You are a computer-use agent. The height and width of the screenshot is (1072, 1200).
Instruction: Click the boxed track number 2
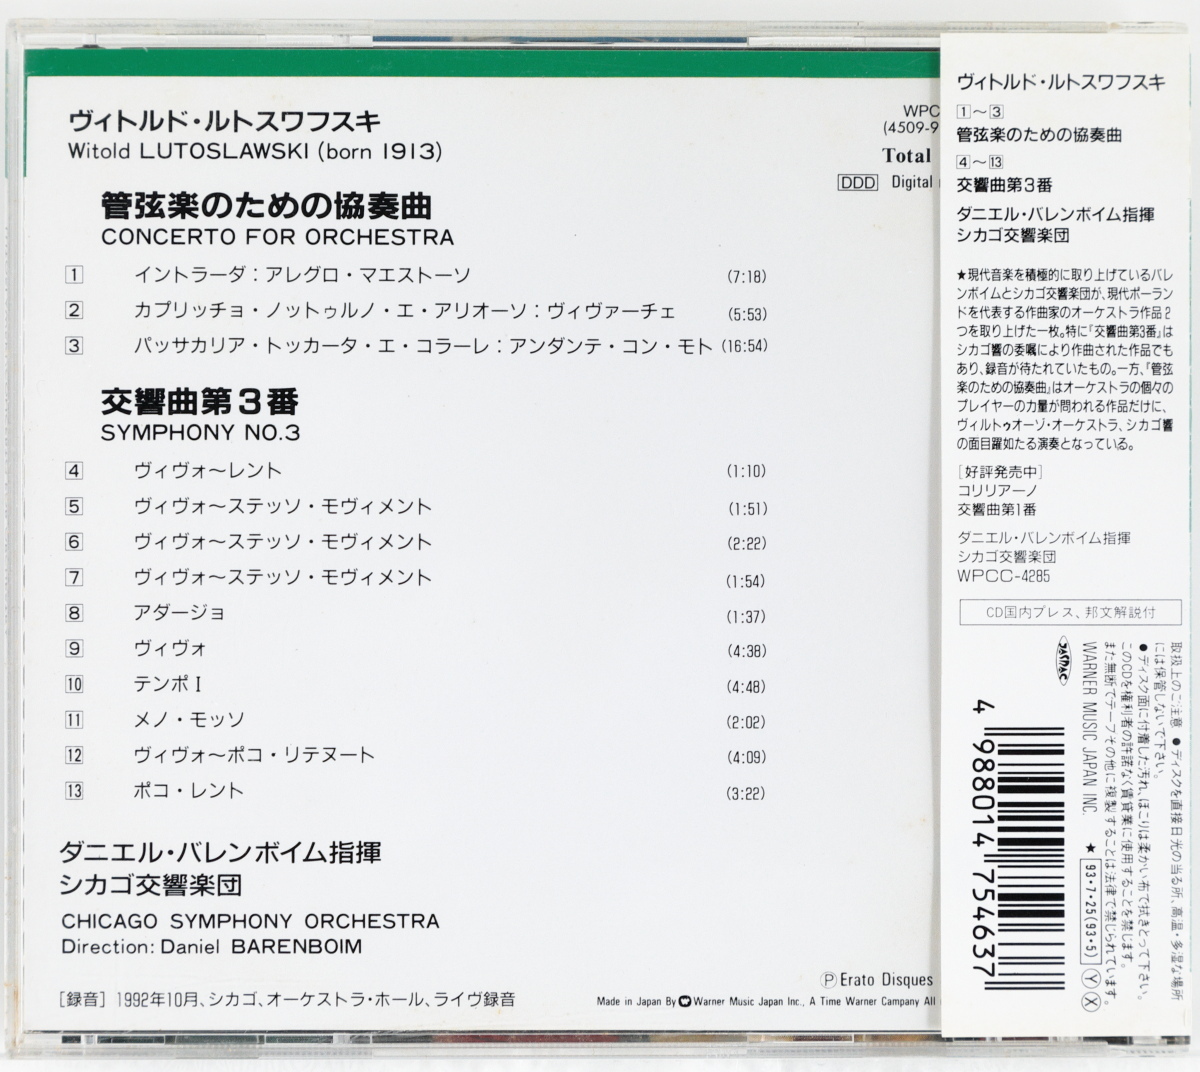(74, 310)
